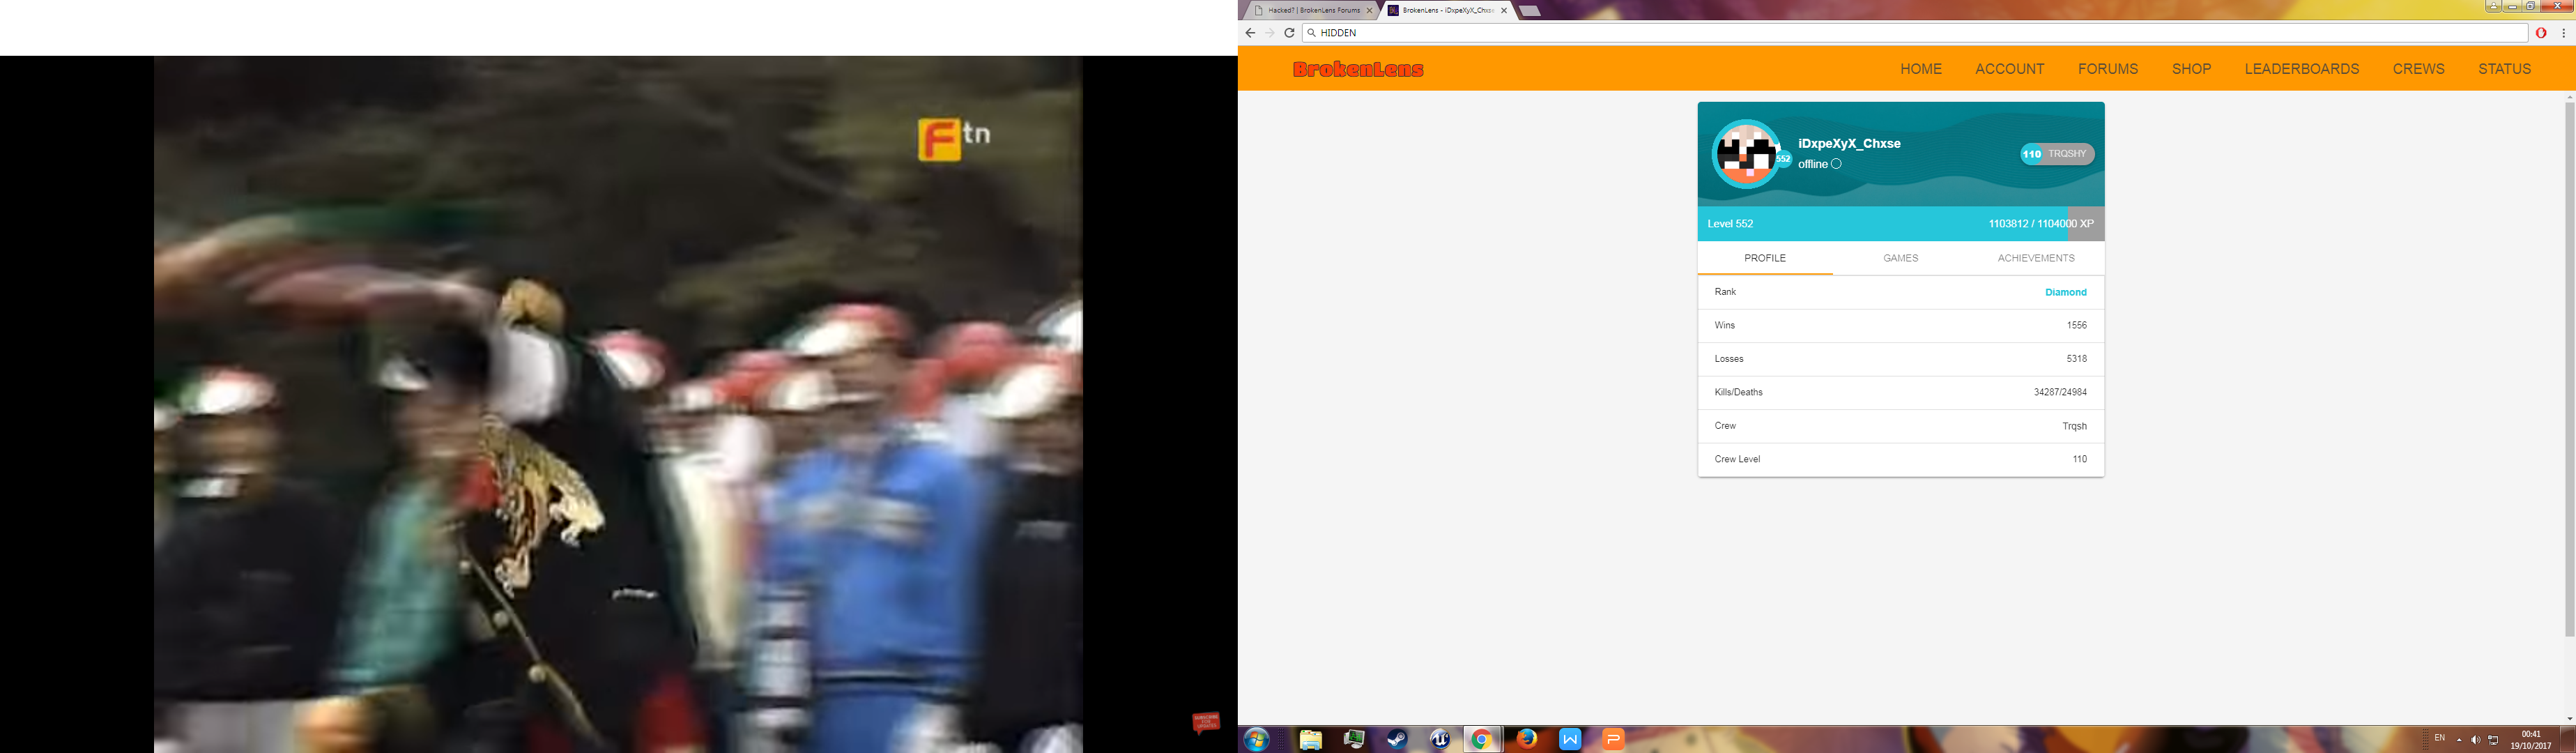Open the HOME nav link
Image resolution: width=2576 pixels, height=753 pixels.
coord(1921,69)
